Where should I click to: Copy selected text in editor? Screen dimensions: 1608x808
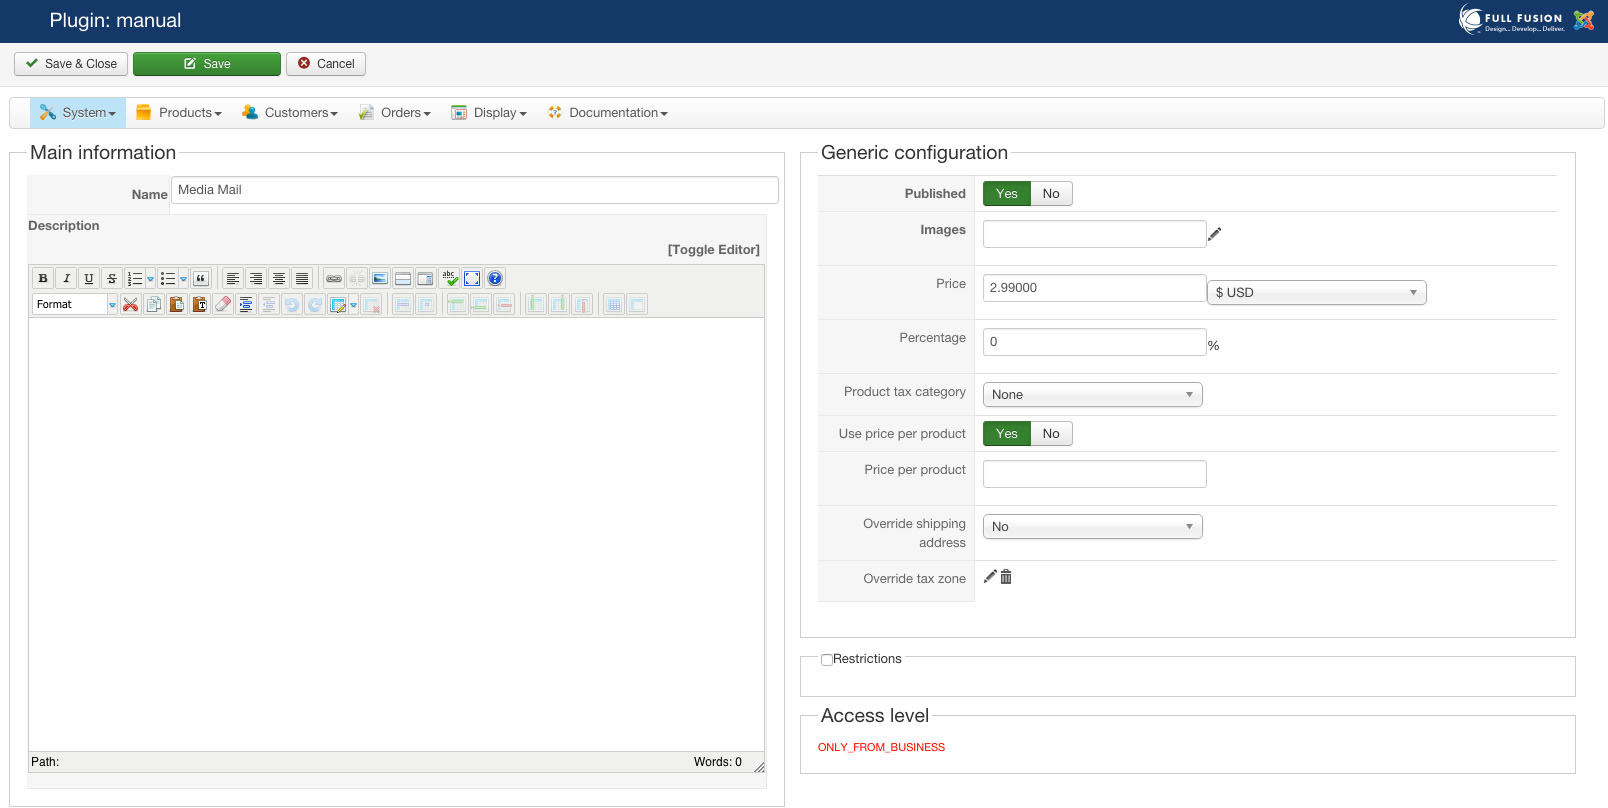tap(153, 304)
